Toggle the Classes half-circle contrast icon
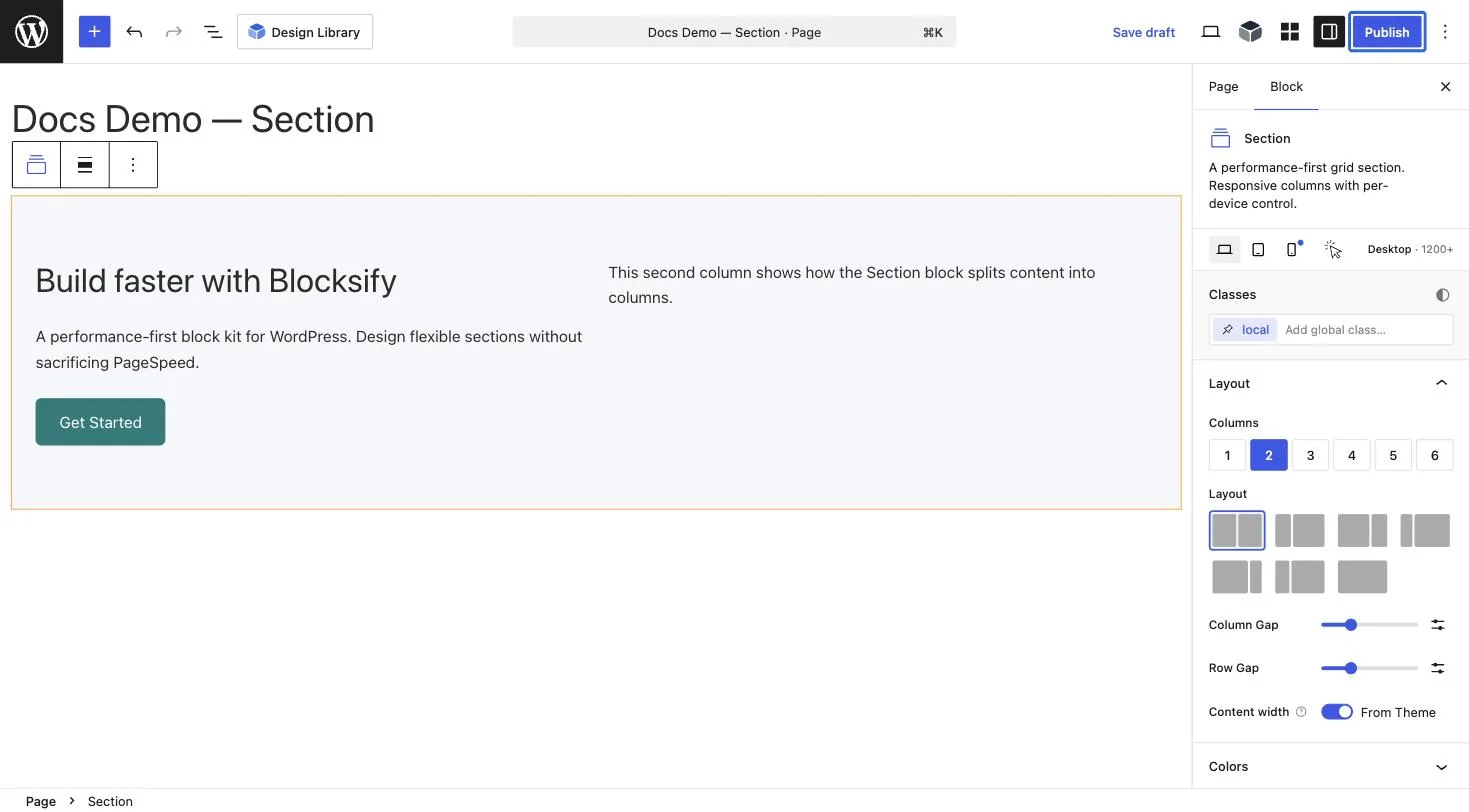1469x812 pixels. (x=1442, y=295)
